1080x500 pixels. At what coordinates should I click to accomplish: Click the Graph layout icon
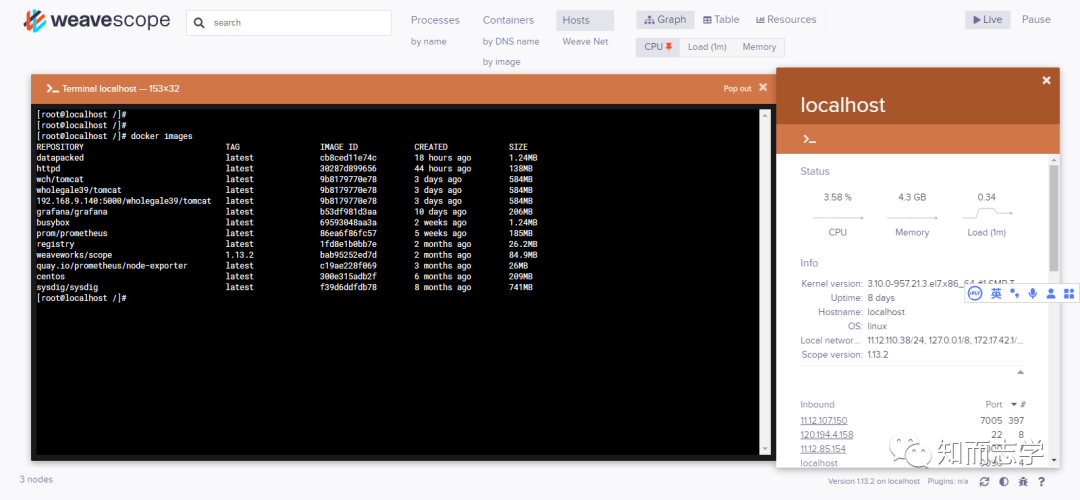point(649,20)
